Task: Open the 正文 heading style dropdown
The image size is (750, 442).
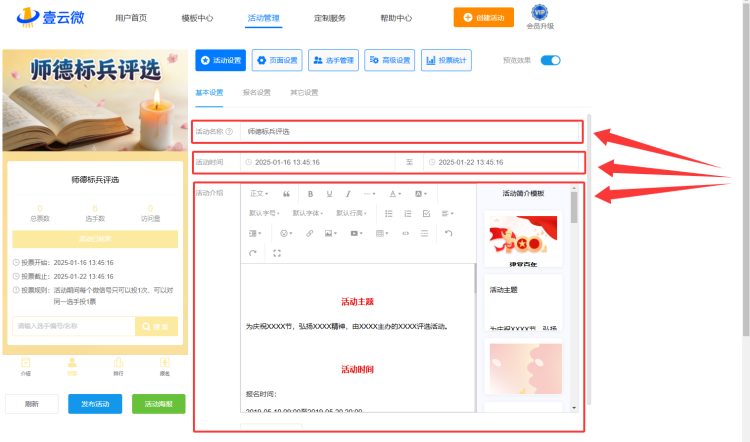Action: click(259, 194)
